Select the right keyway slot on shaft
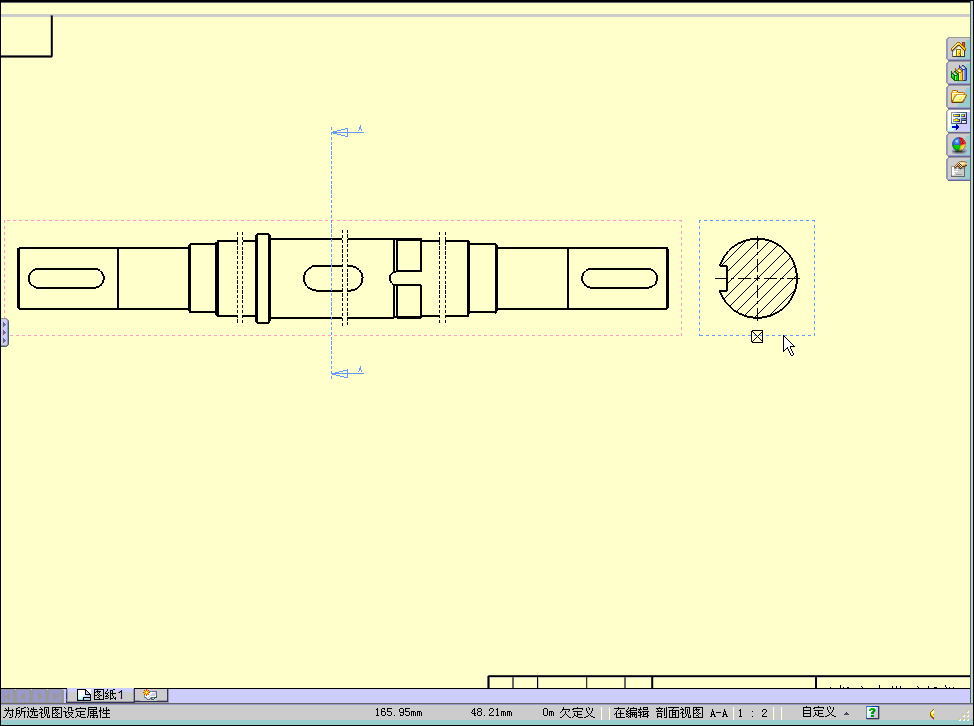Viewport: 974px width, 726px height. pos(619,278)
